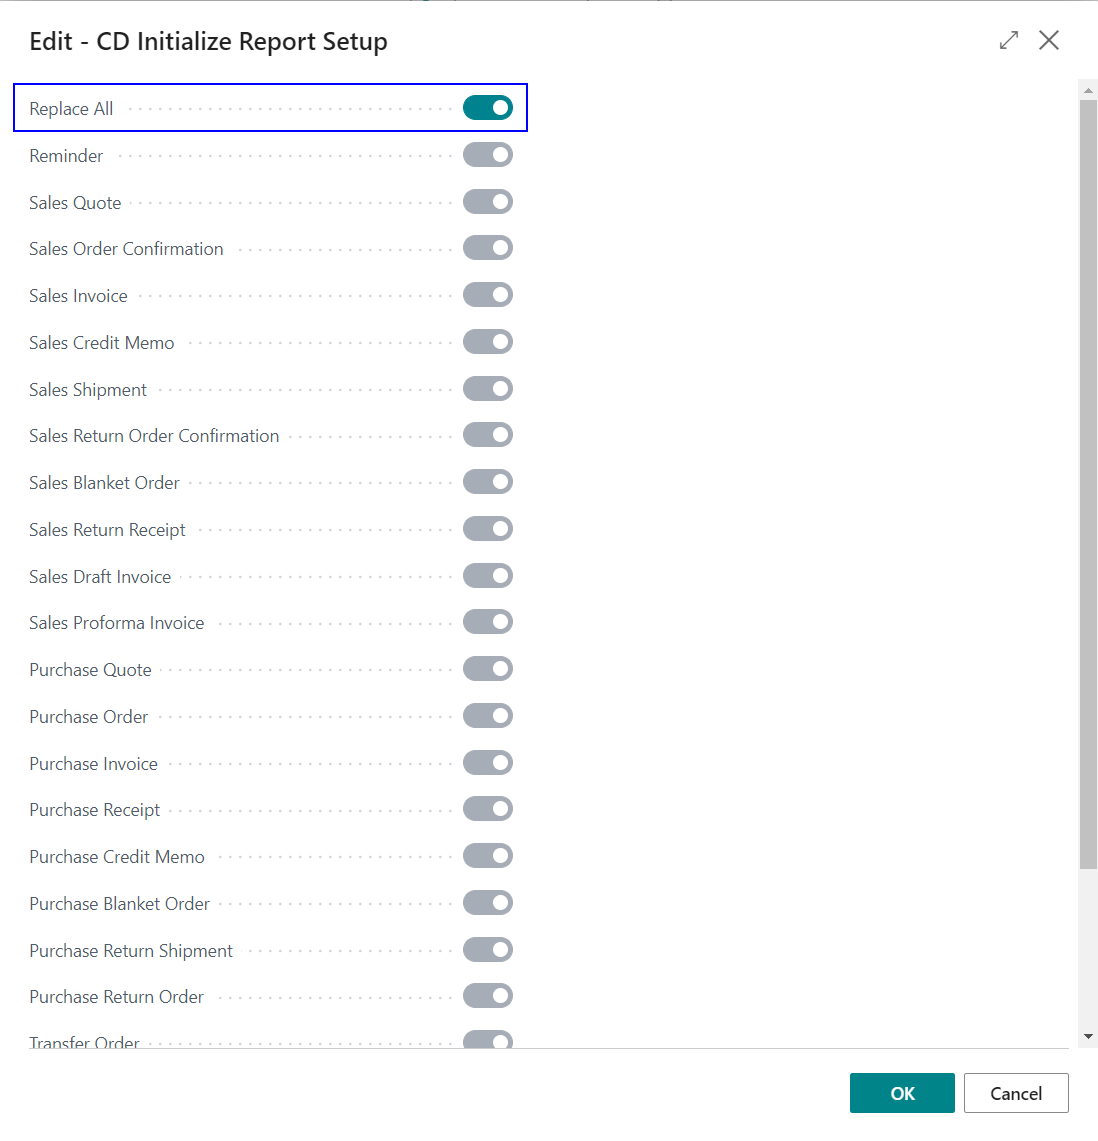Click the 'Sales Shipment' label
This screenshot has height=1141, width=1098.
click(87, 390)
